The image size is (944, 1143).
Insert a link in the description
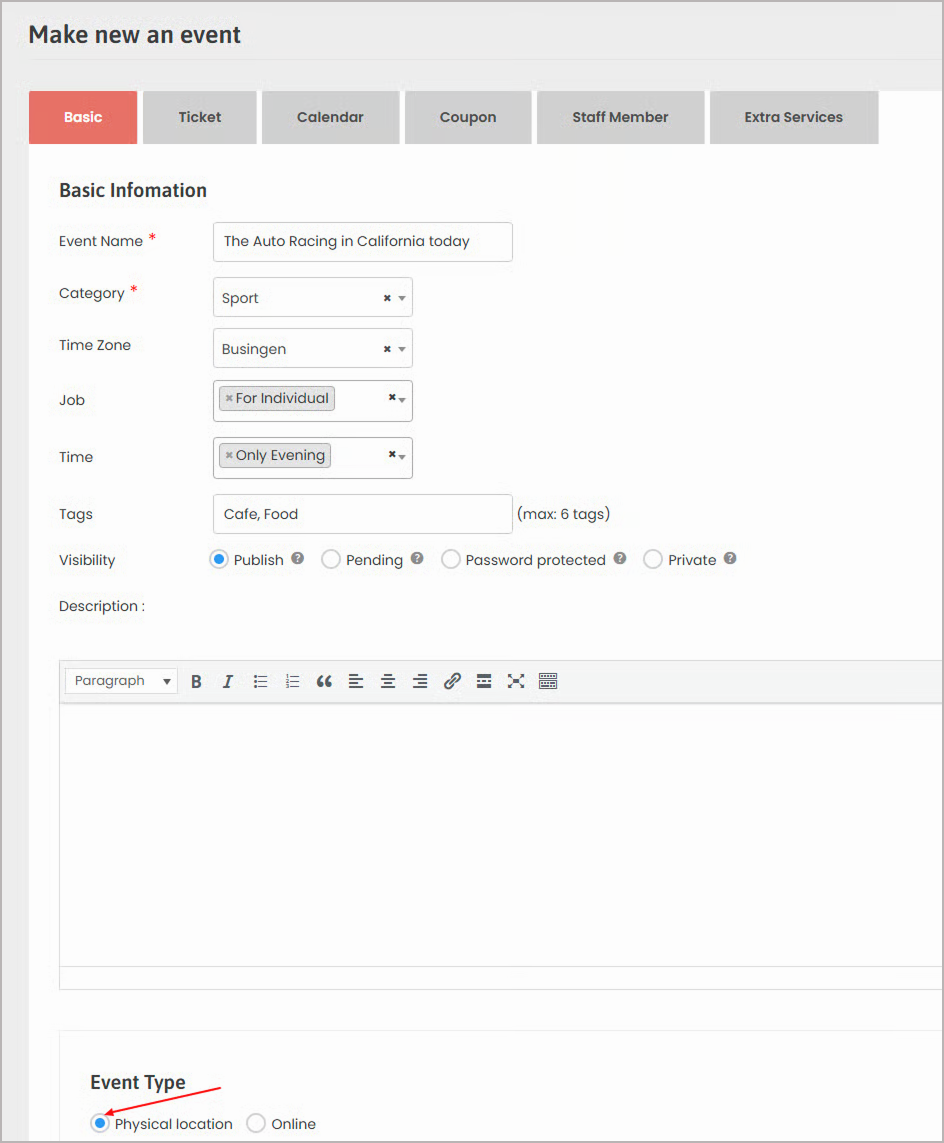point(452,681)
